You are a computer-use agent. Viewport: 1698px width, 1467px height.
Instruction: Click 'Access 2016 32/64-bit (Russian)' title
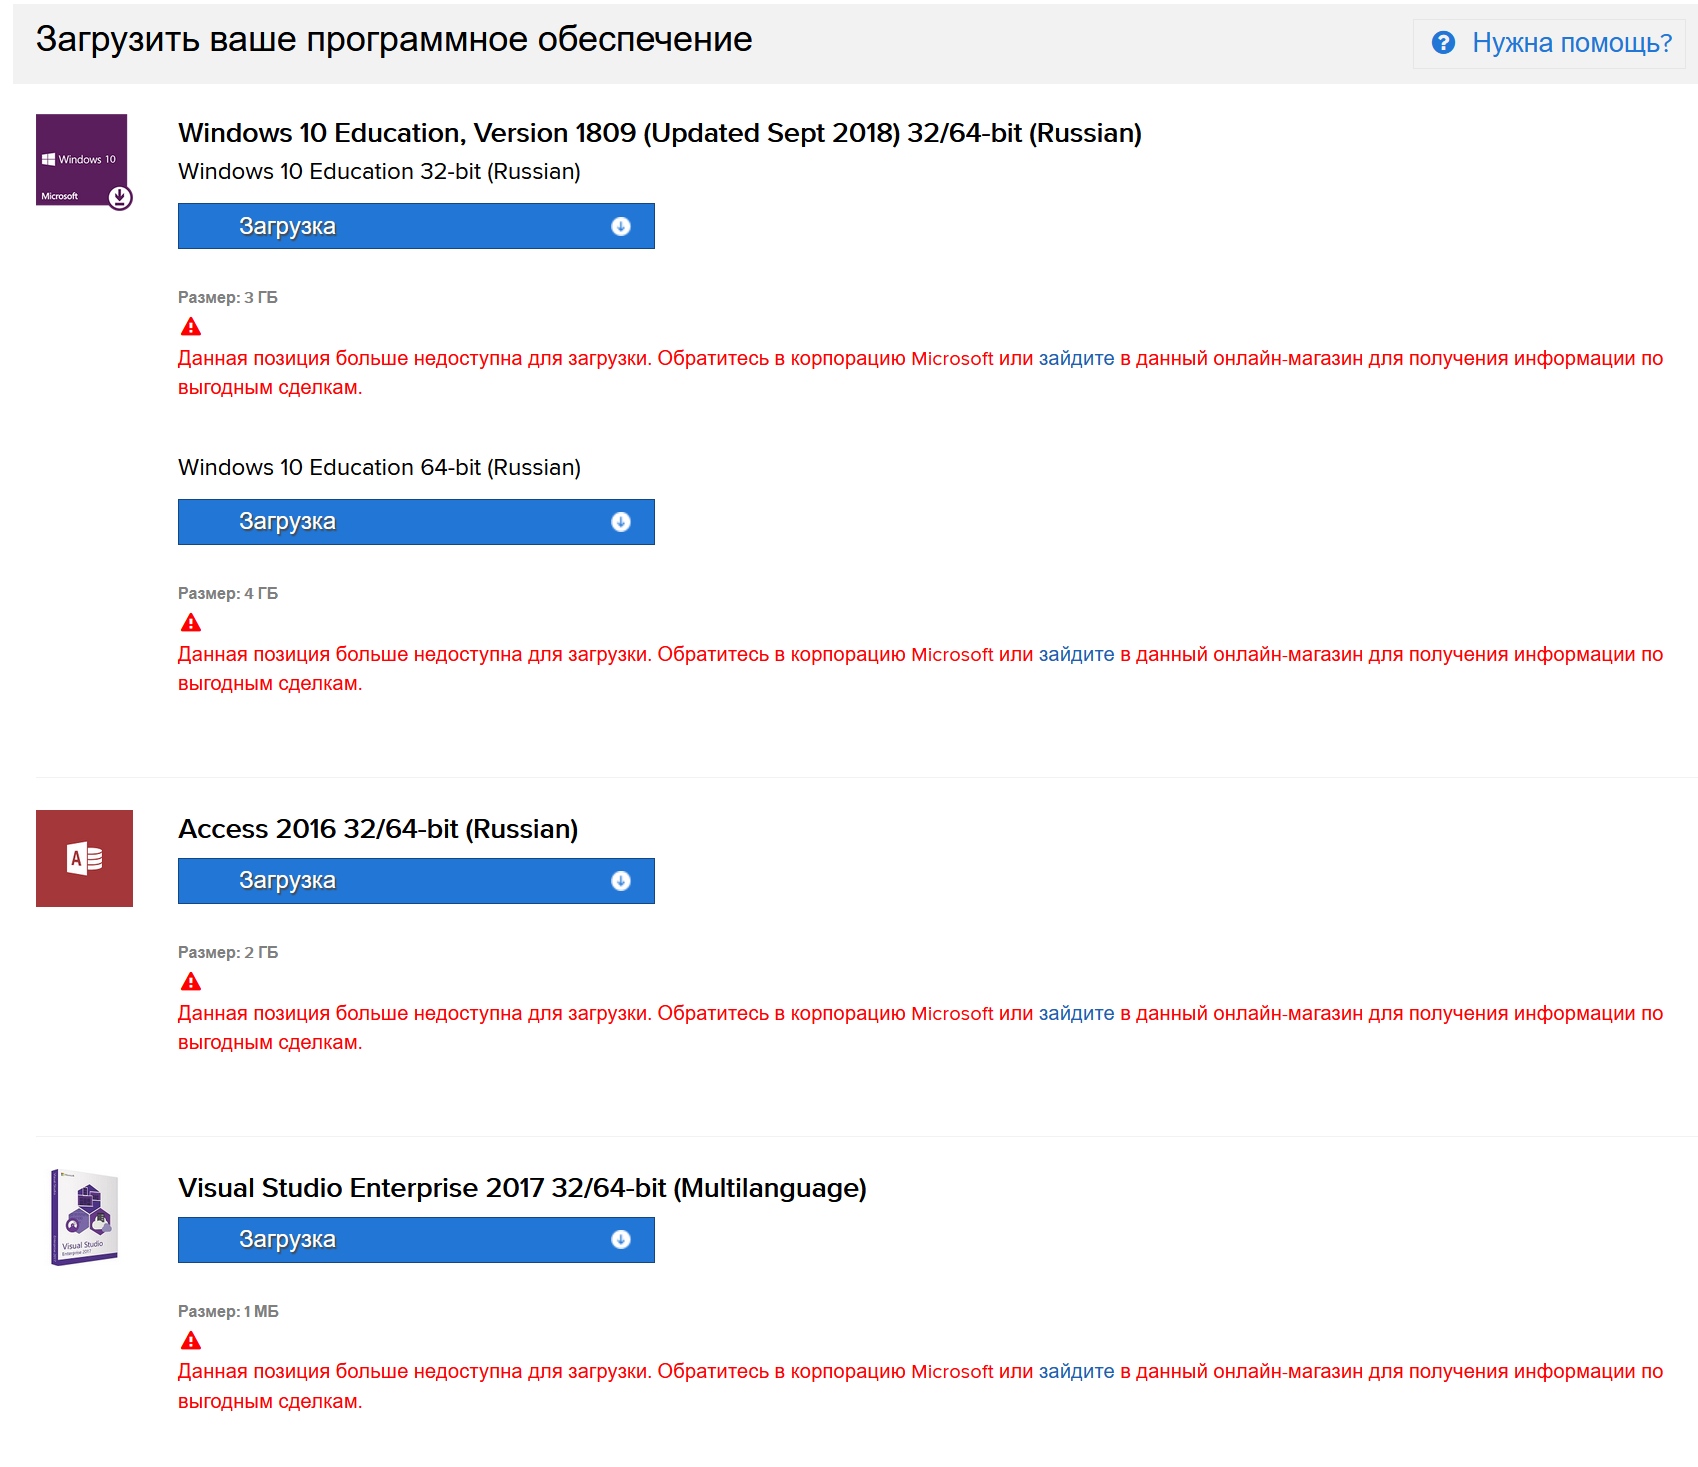[x=378, y=829]
